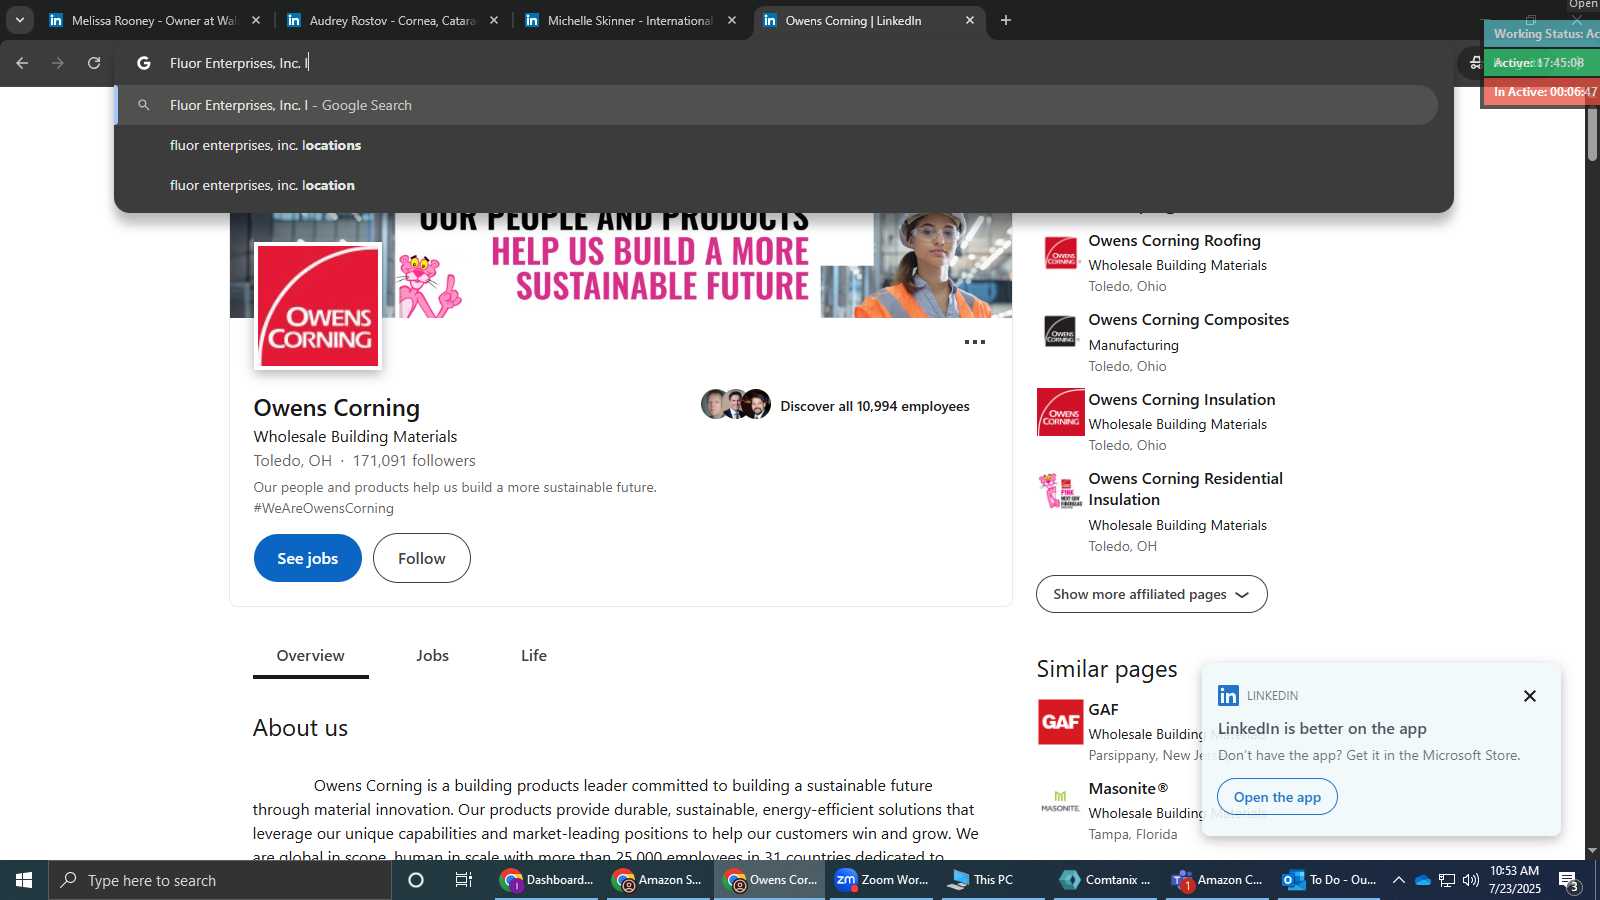Click the taskbar search box

point(220,880)
